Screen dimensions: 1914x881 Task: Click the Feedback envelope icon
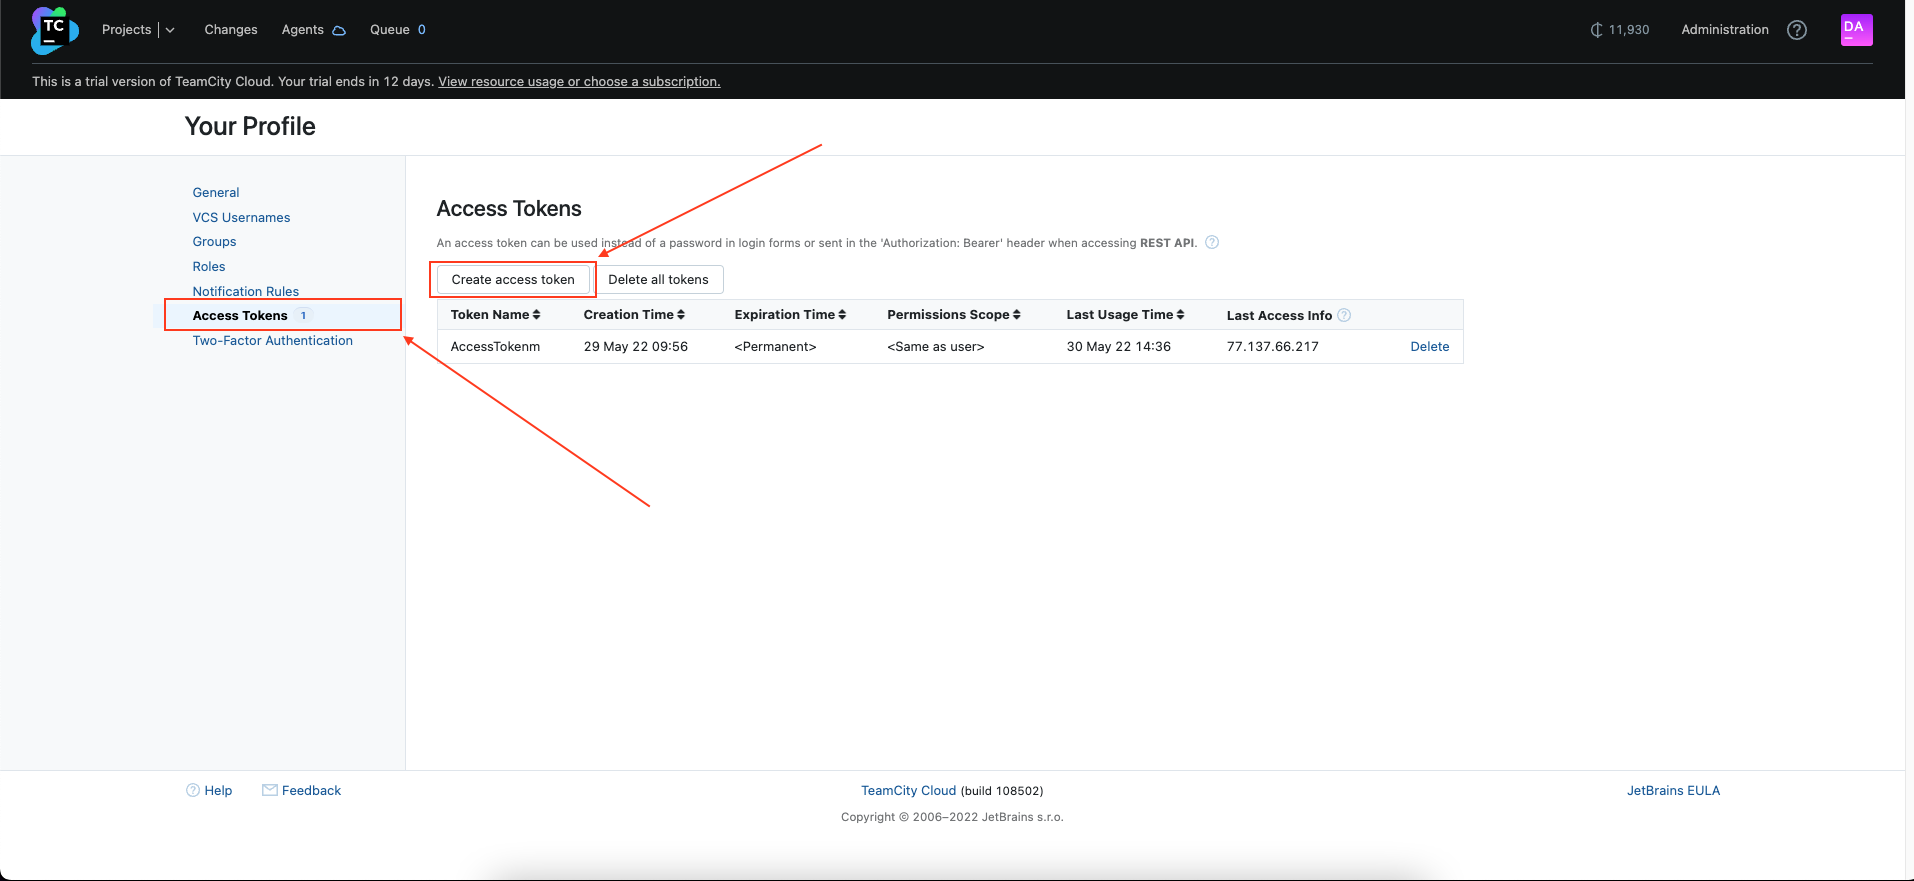tap(270, 790)
